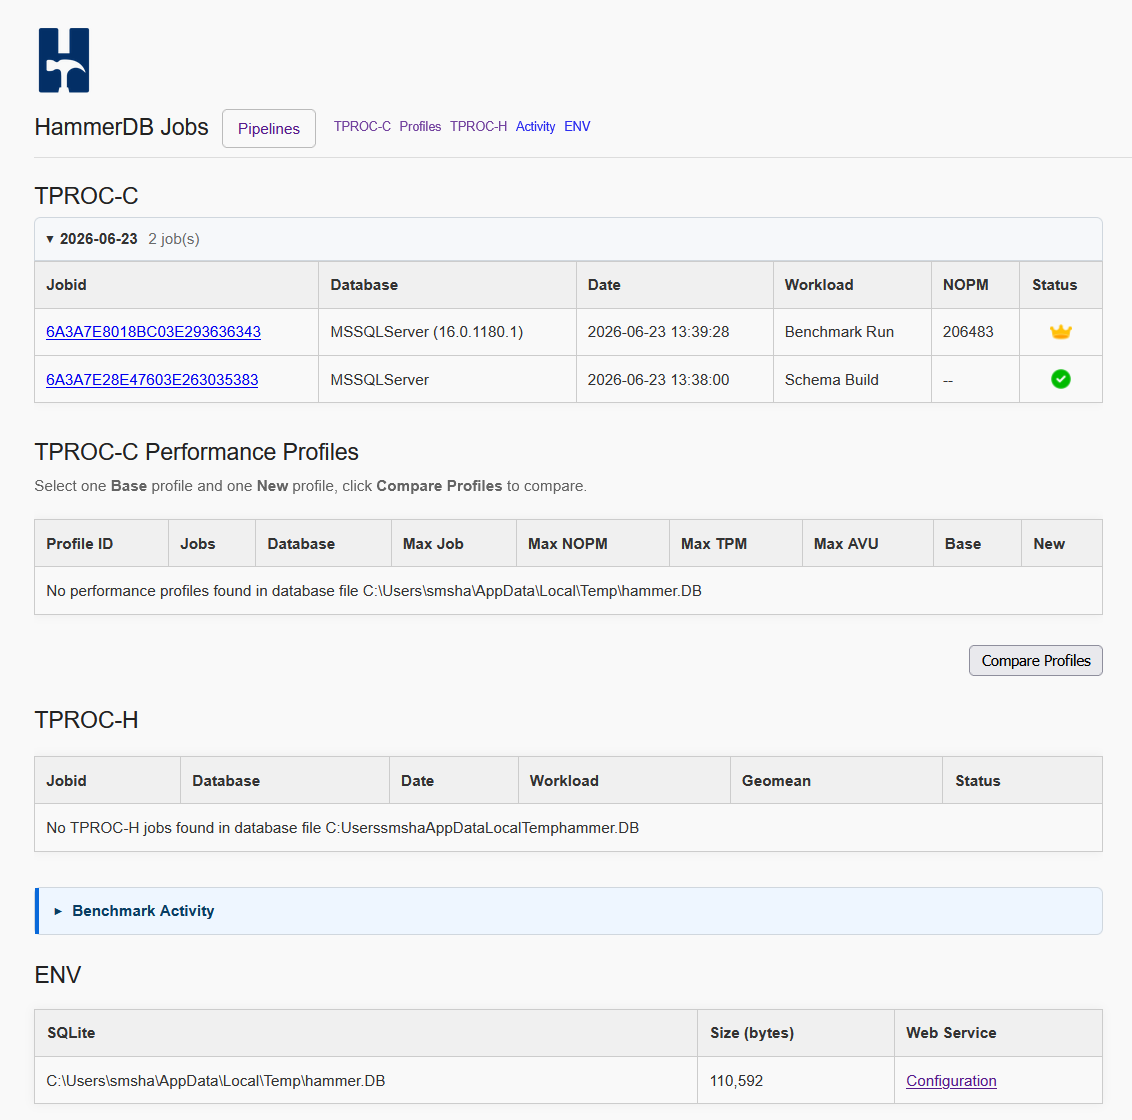This screenshot has width=1132, height=1120.
Task: Select the Benchmark Run workload cell
Action: tap(853, 332)
